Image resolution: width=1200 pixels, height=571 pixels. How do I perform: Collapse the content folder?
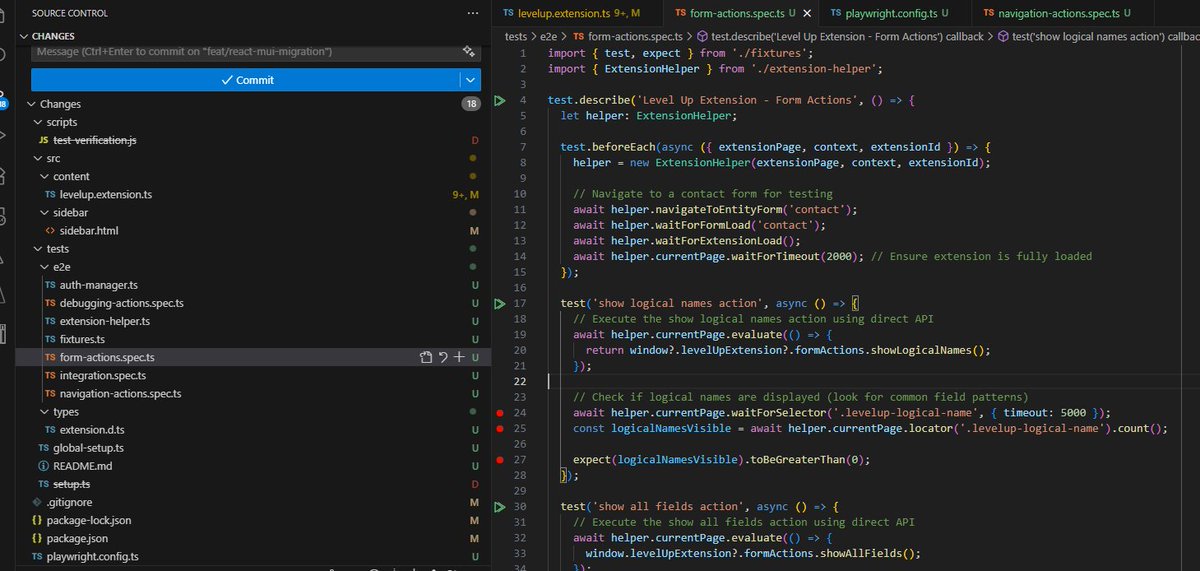point(44,176)
